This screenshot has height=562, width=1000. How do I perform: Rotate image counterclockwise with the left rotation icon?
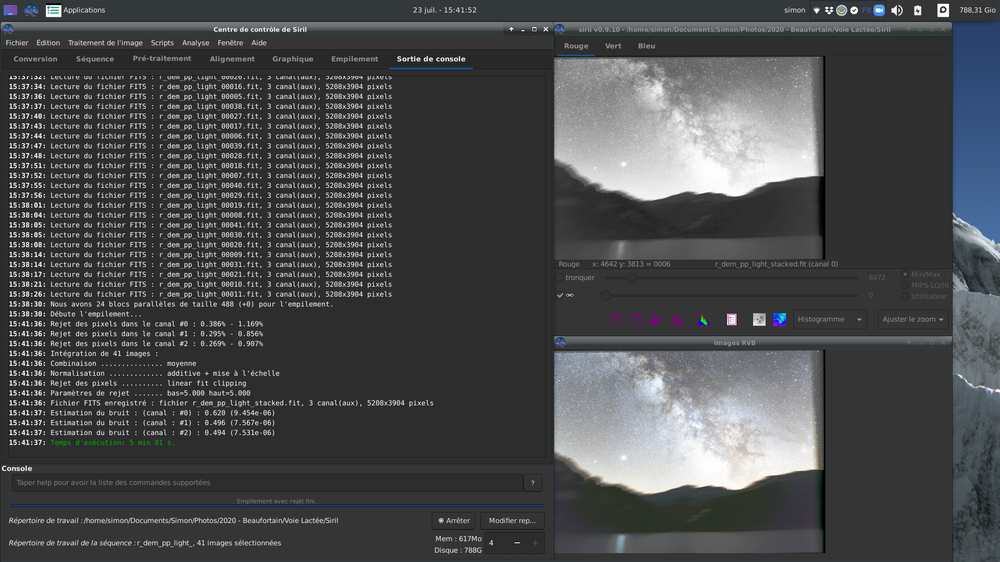(615, 320)
